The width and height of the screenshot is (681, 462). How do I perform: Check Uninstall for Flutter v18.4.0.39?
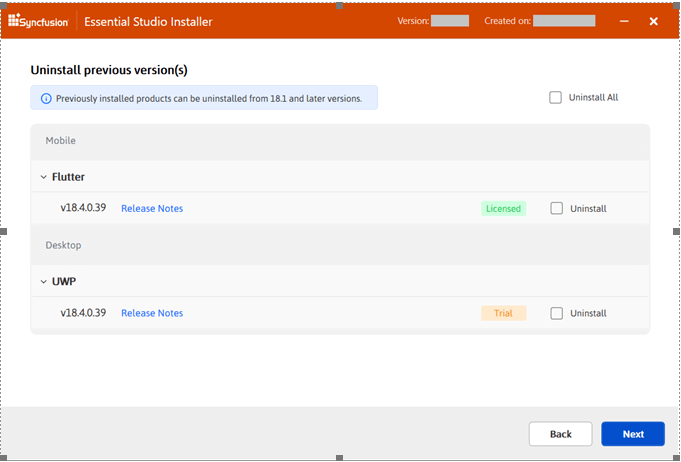point(557,209)
